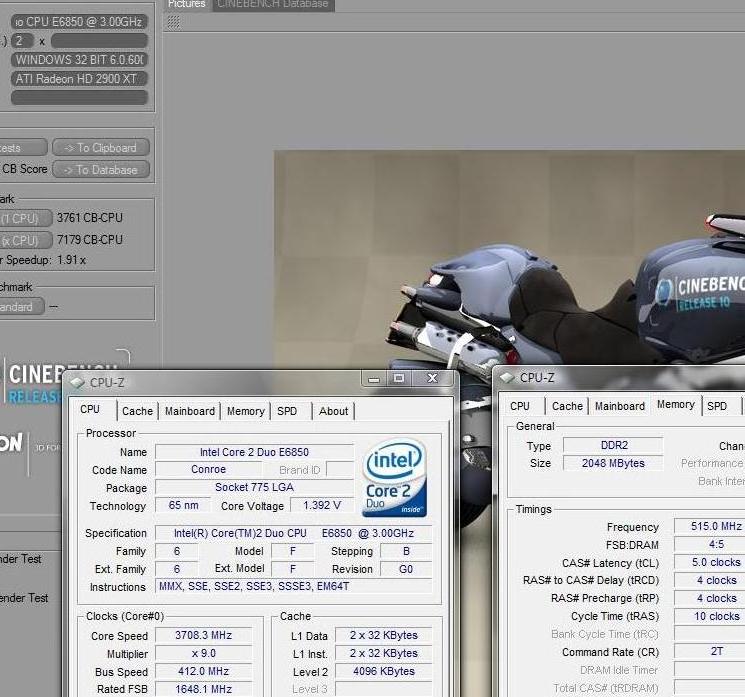Click the Revision value G0
This screenshot has width=745, height=697.
406,569
